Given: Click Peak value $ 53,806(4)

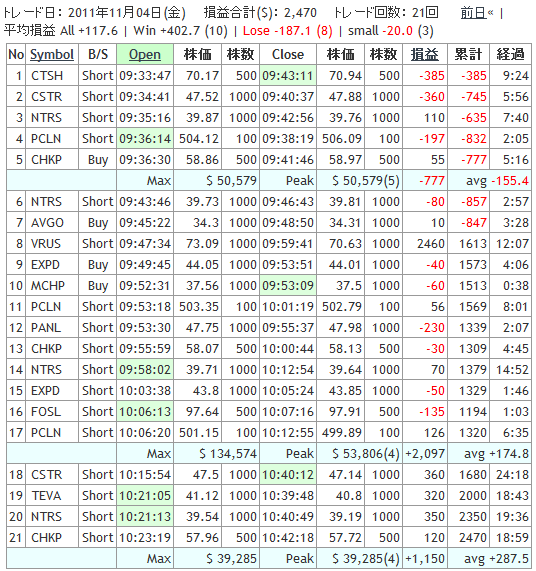Looking at the screenshot, I should pyautogui.click(x=366, y=454).
